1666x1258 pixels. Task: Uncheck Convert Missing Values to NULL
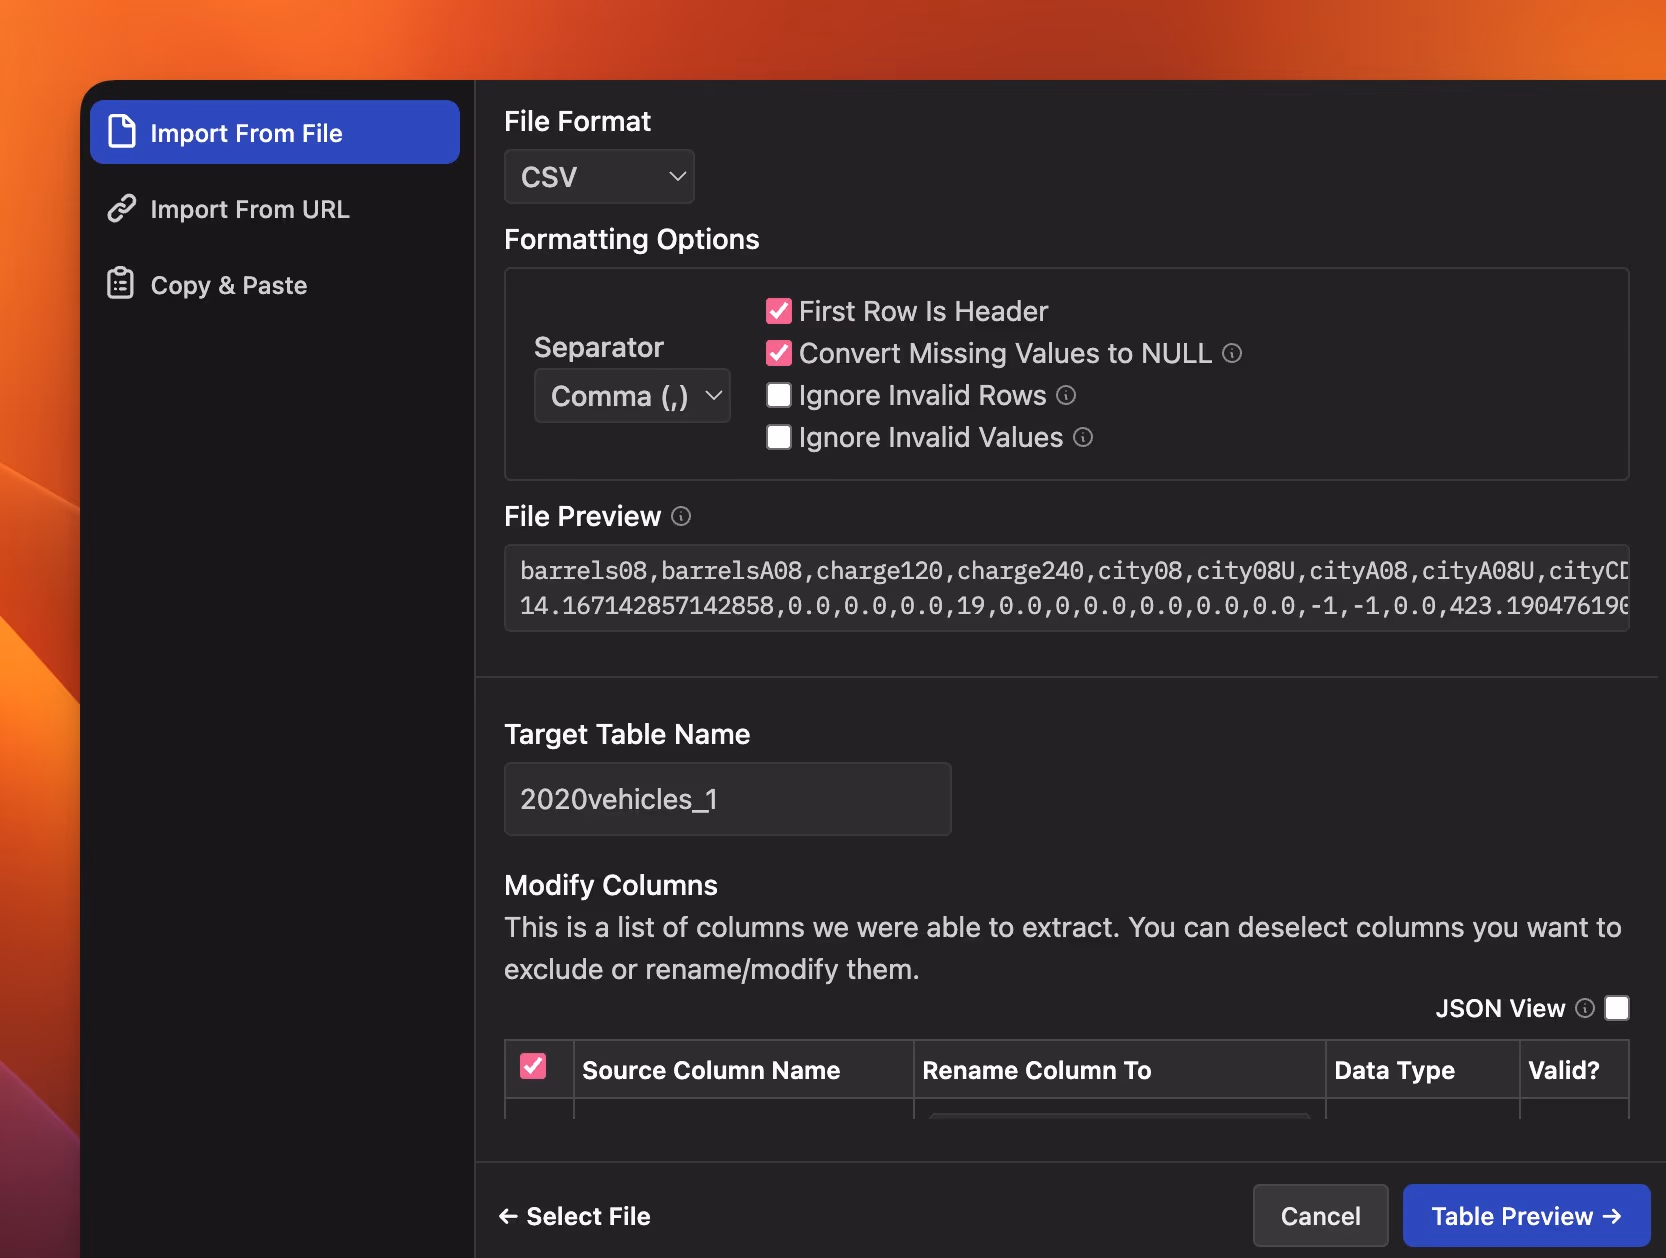[779, 353]
